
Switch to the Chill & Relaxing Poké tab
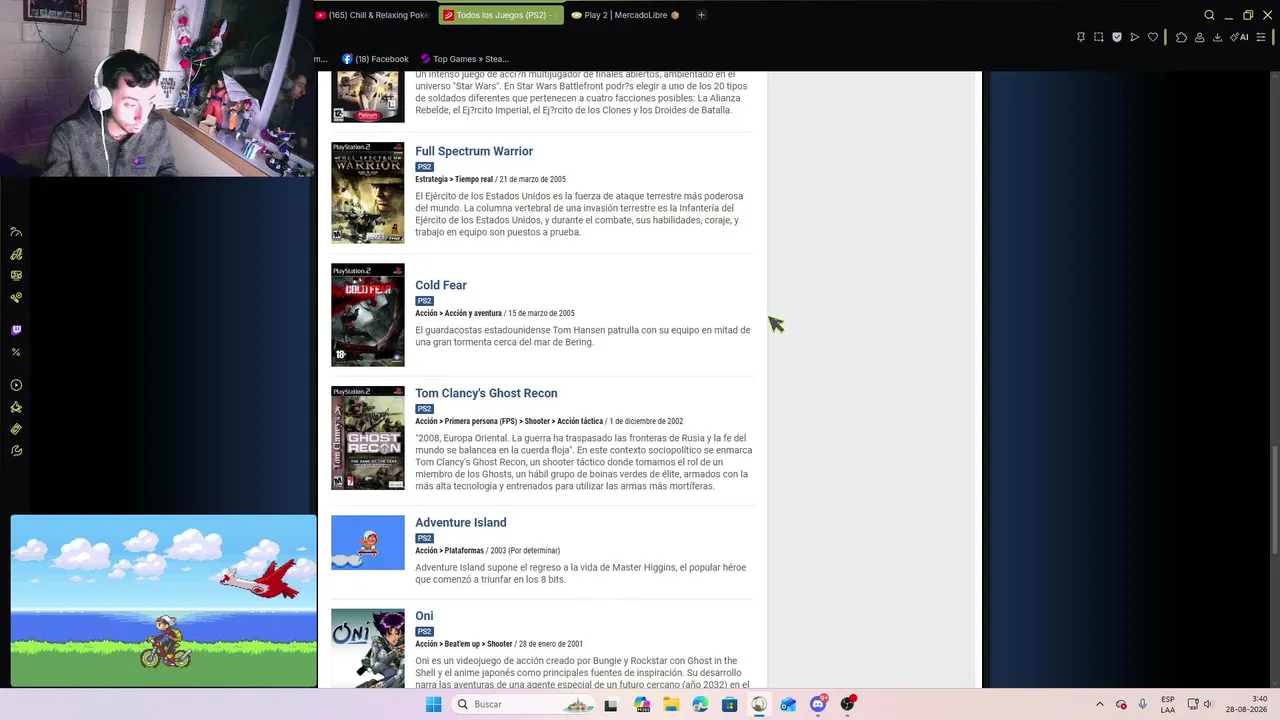click(375, 15)
